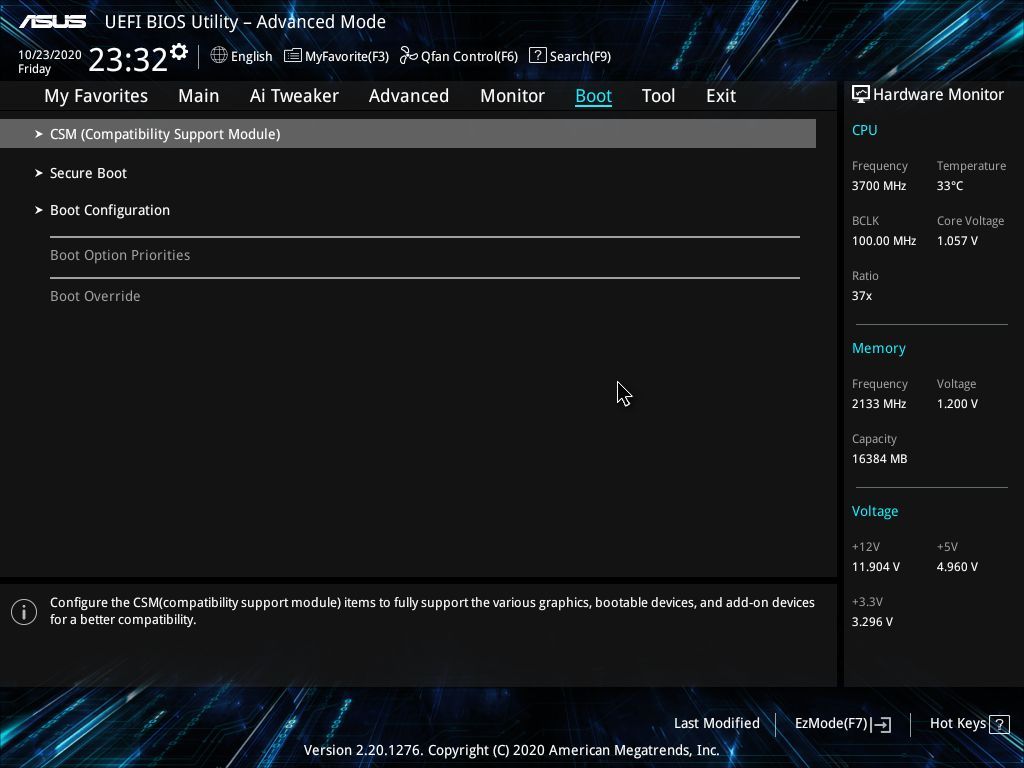The height and width of the screenshot is (768, 1024).
Task: Open MyFavorite(F3) menu
Action: click(x=347, y=56)
